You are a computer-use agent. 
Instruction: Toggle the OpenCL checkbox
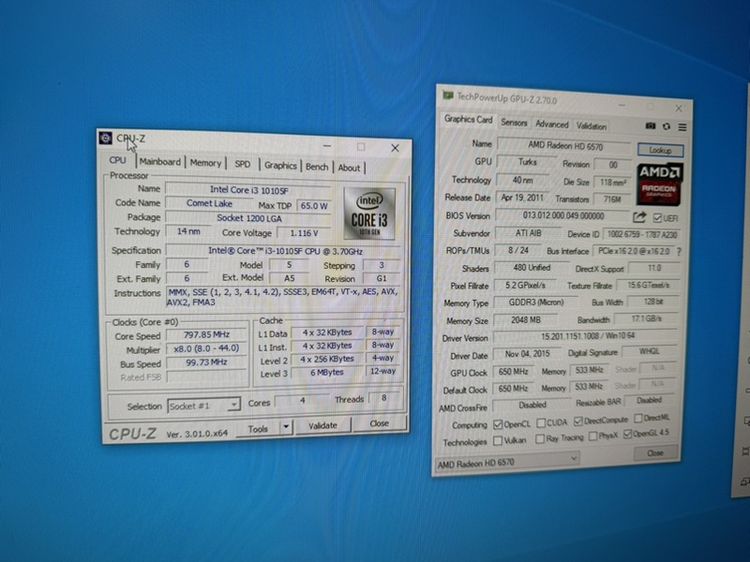(x=497, y=424)
